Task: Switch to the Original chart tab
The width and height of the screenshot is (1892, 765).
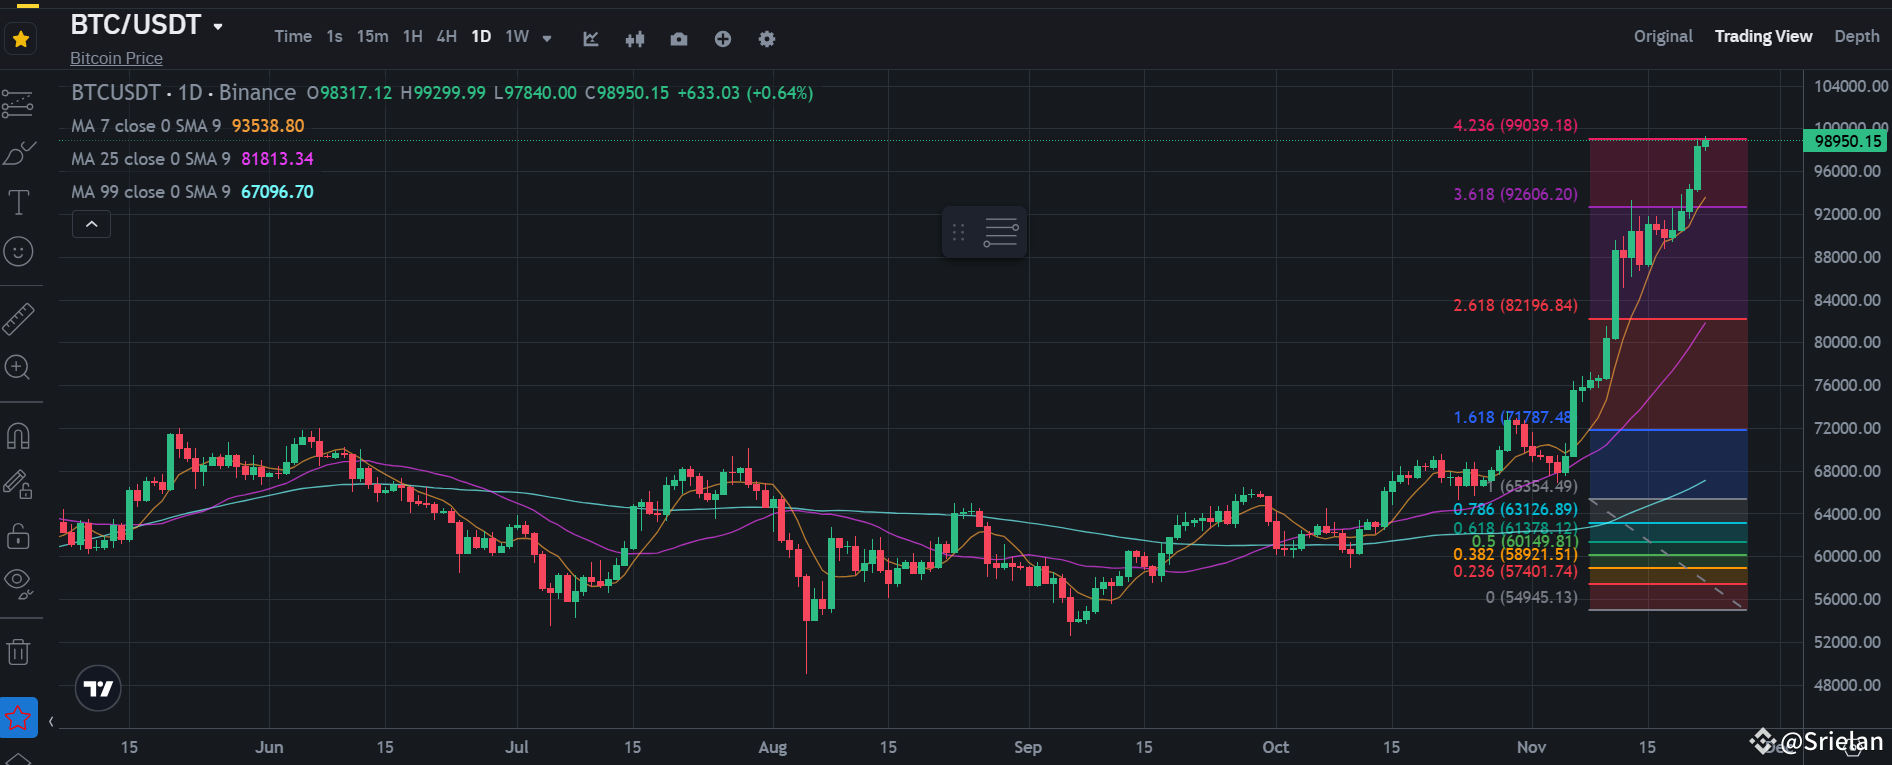Action: (1663, 37)
